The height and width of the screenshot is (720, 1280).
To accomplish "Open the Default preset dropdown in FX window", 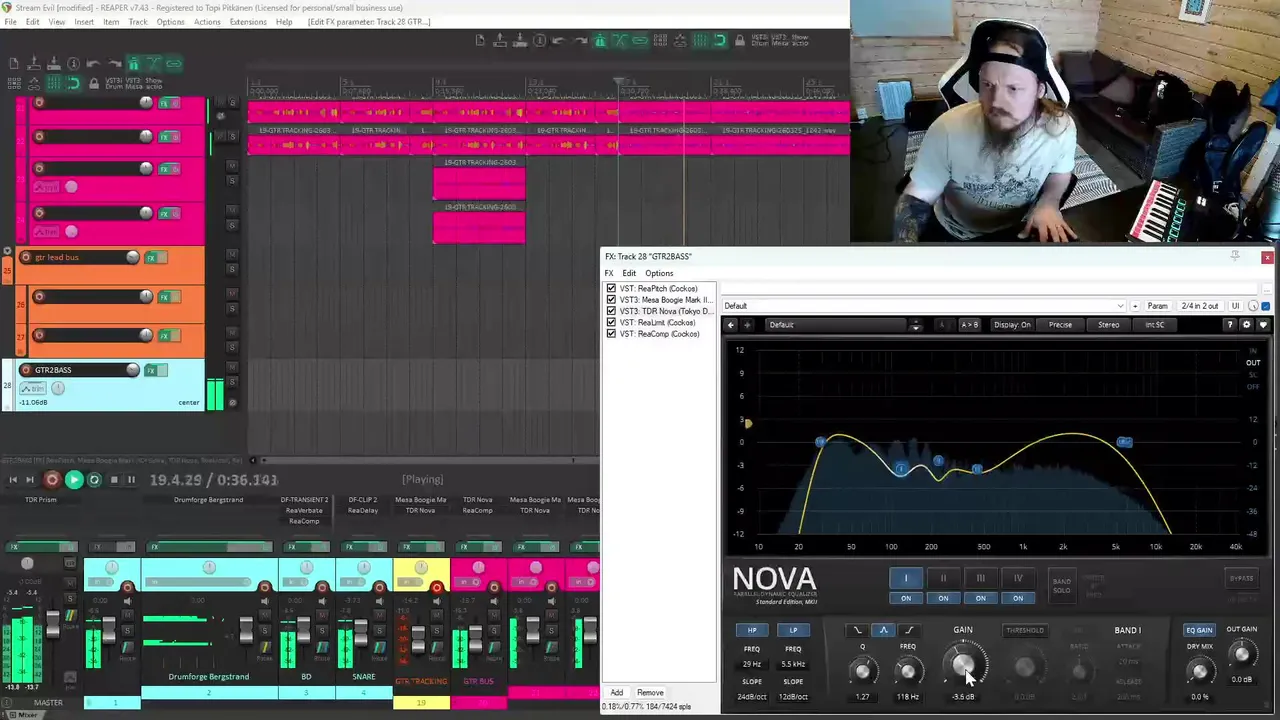I will [922, 306].
